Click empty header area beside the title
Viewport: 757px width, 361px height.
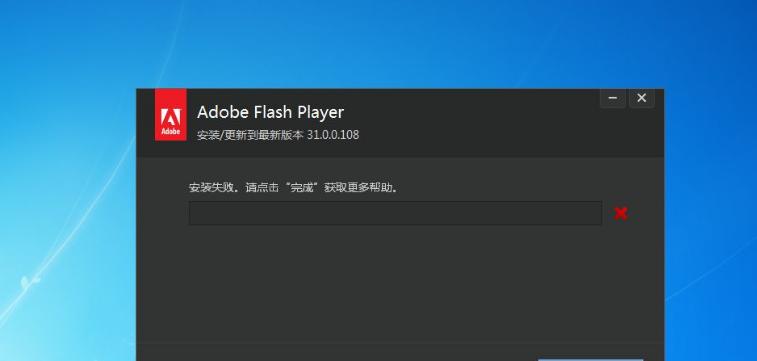[x=473, y=123]
